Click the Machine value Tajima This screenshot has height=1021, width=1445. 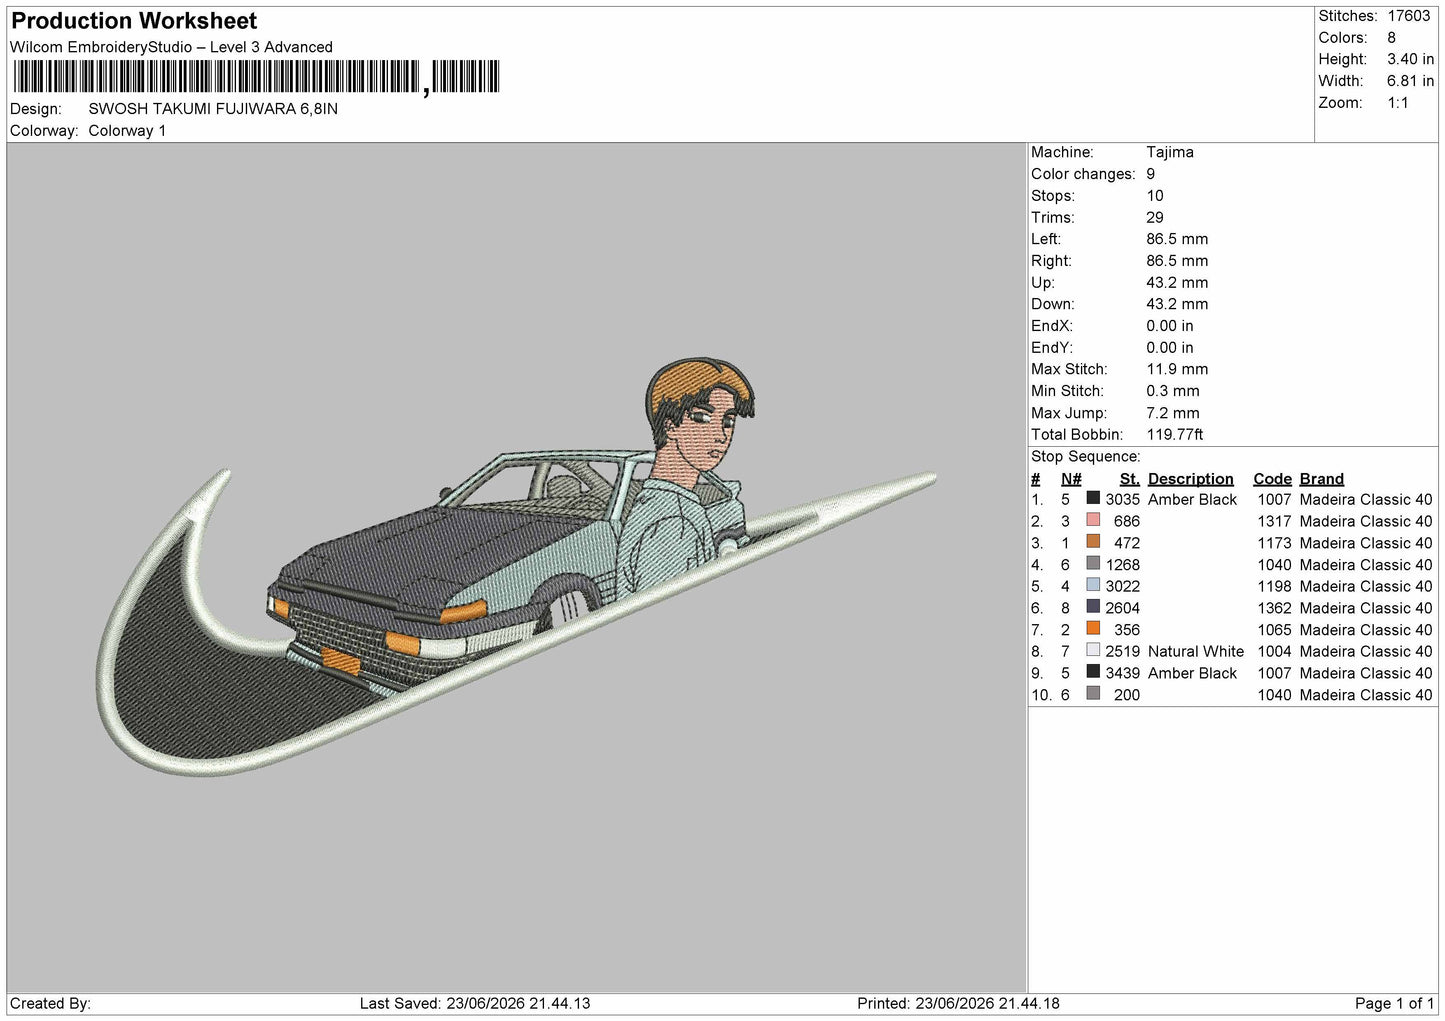pyautogui.click(x=1170, y=152)
